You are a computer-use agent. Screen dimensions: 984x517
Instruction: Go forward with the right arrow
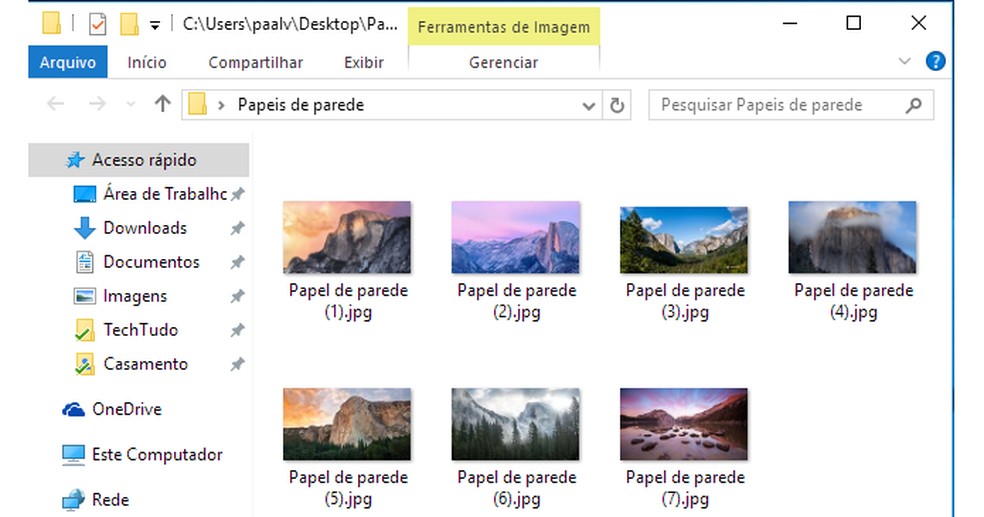point(97,104)
